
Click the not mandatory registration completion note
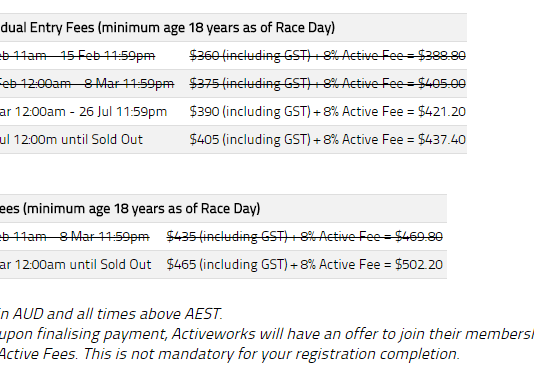[x=230, y=354]
